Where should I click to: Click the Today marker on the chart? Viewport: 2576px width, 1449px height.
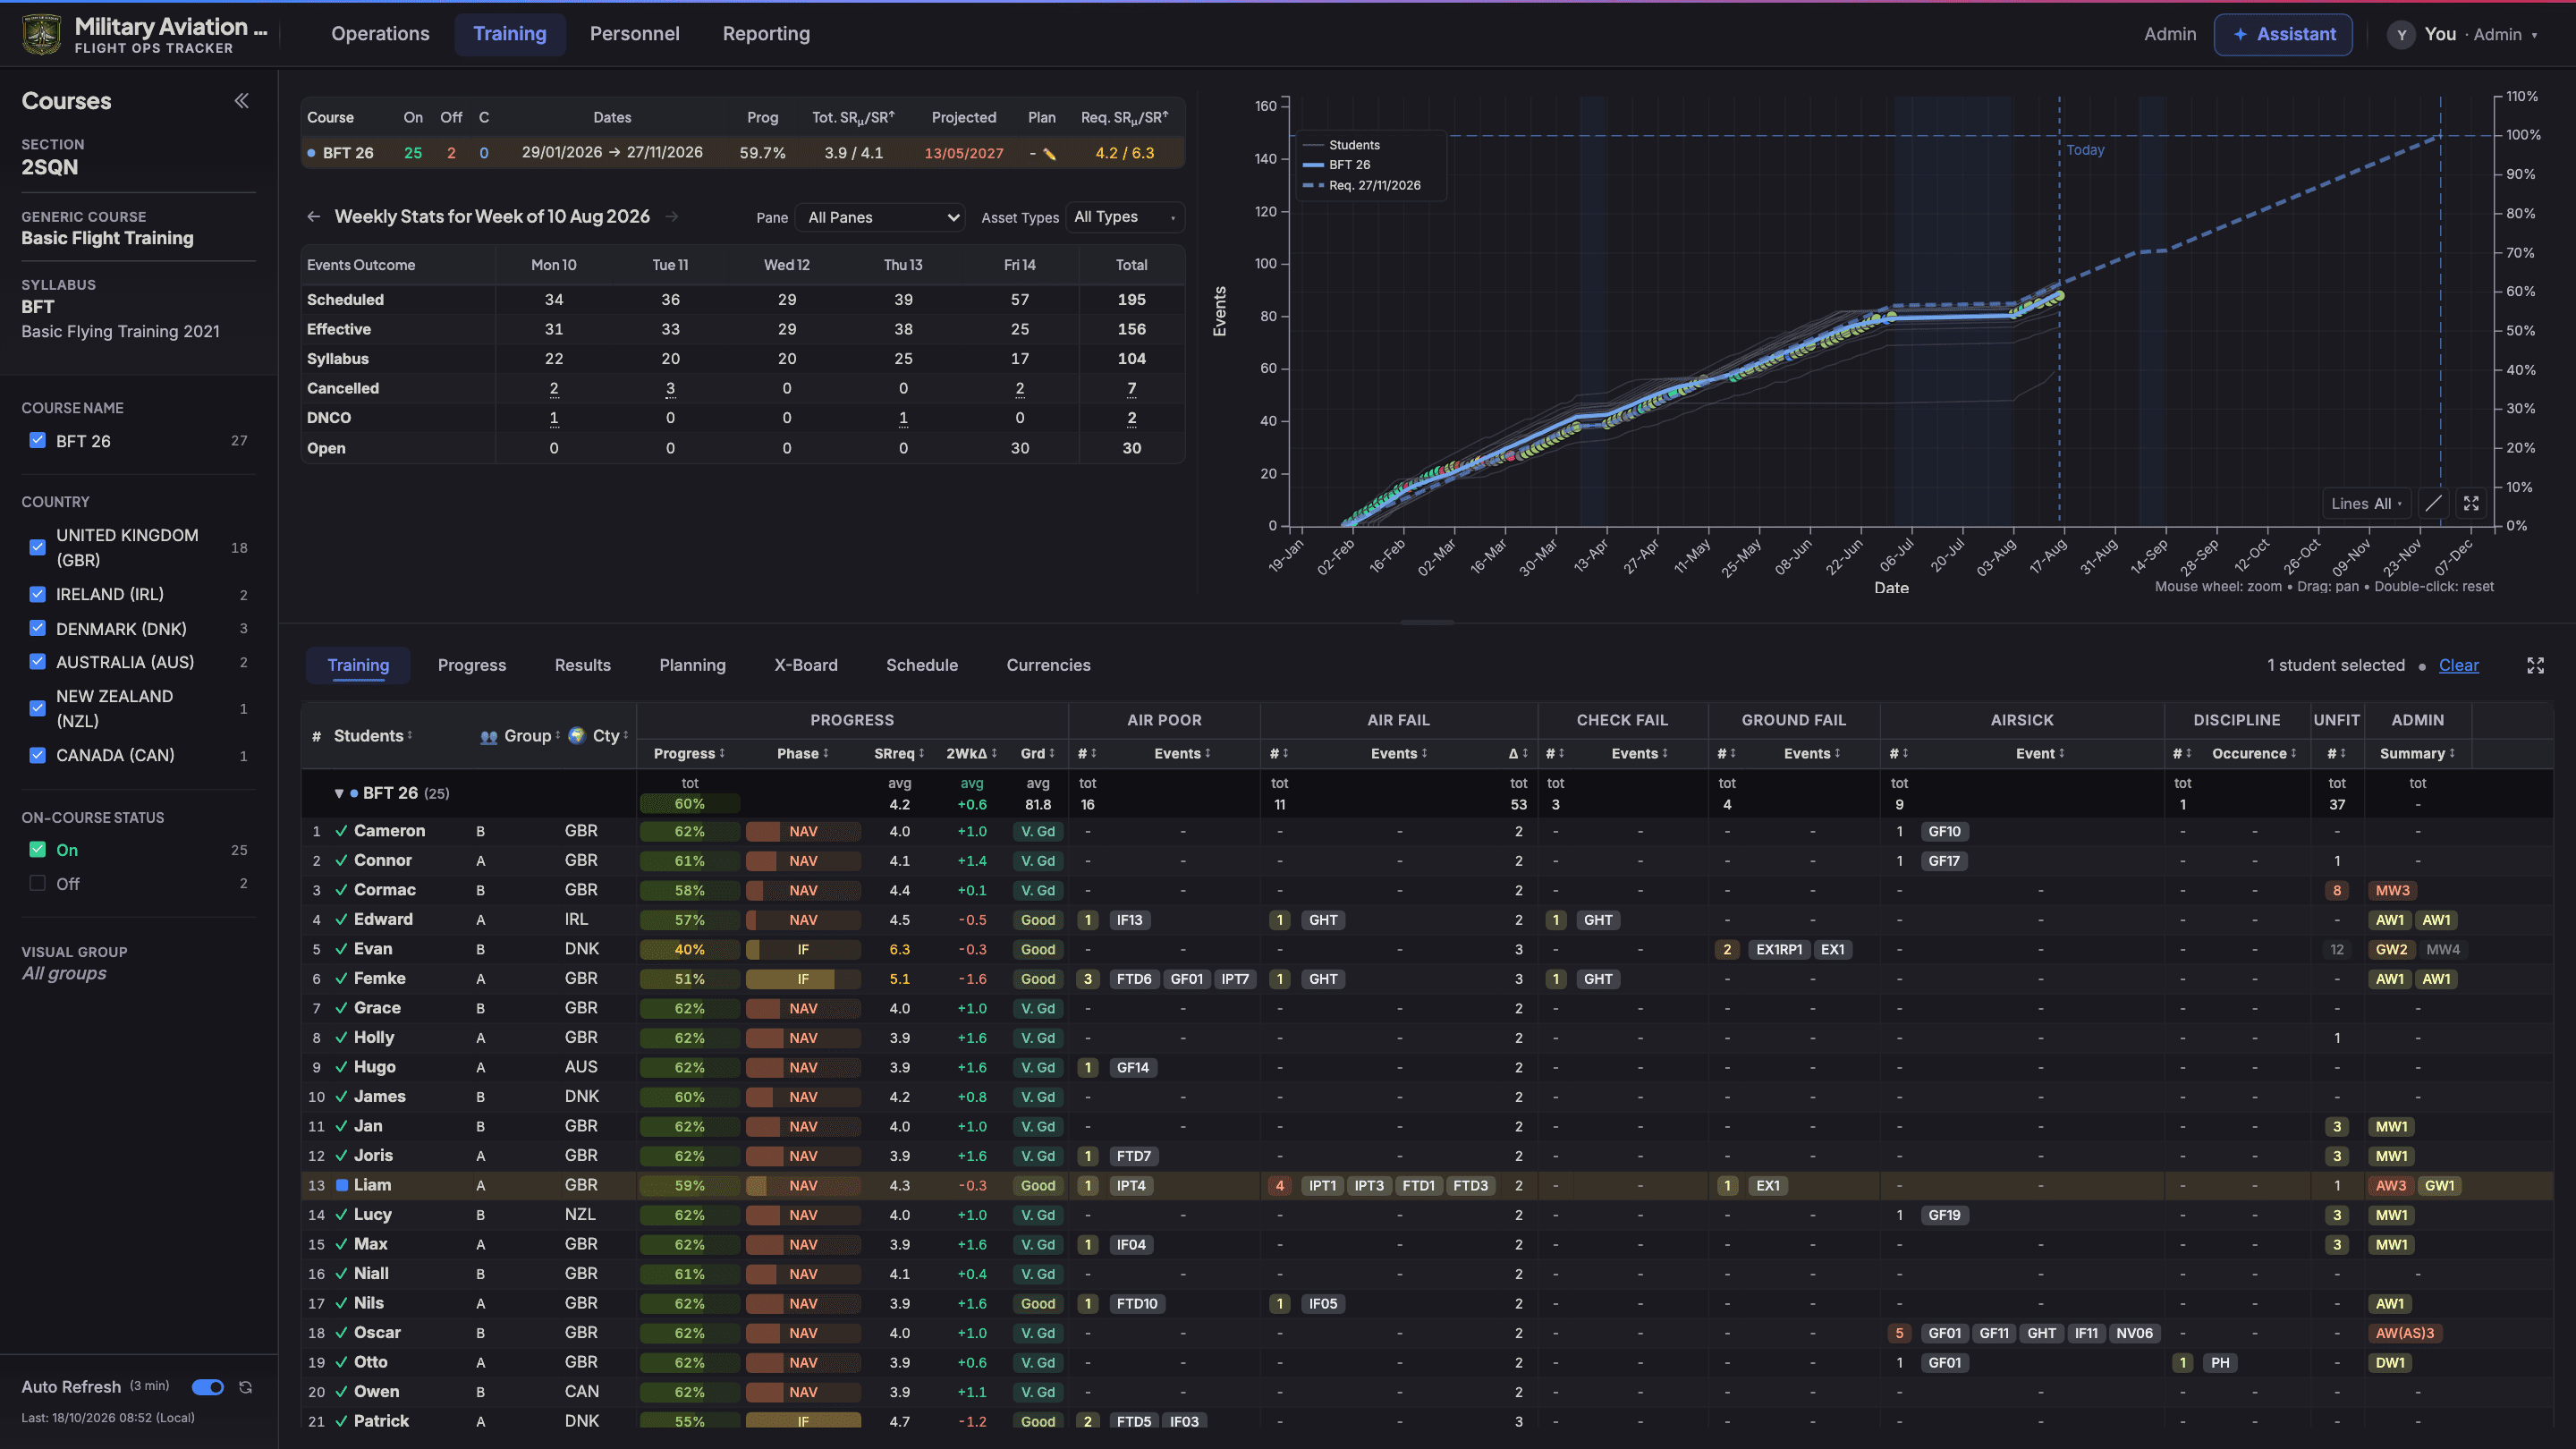pos(2085,150)
